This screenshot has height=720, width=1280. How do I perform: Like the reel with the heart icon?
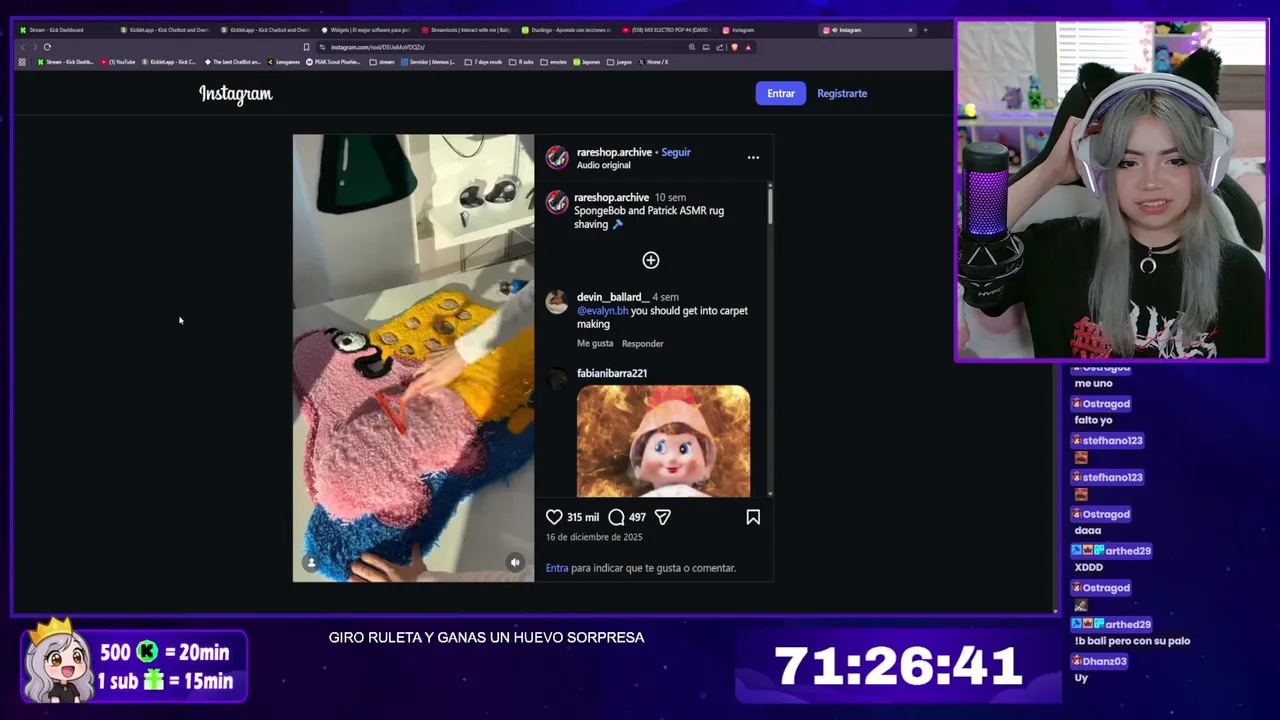554,517
